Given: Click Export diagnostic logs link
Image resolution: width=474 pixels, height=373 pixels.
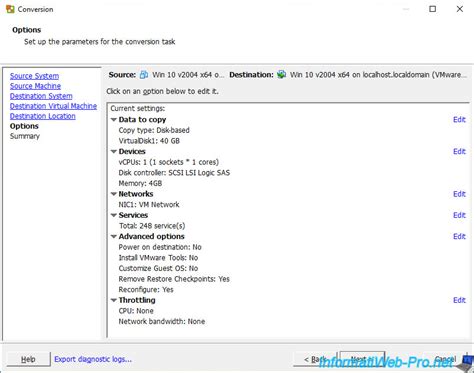Looking at the screenshot, I should click(93, 359).
